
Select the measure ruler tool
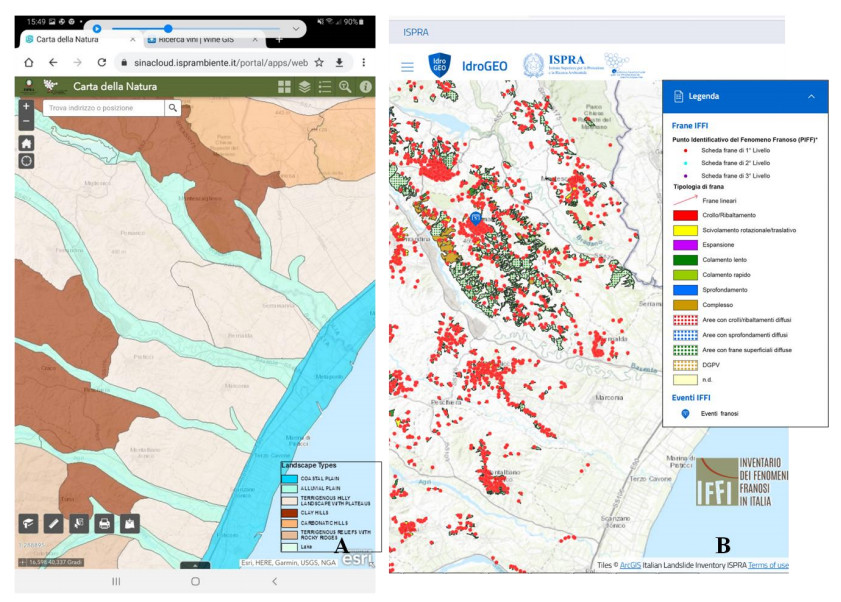pos(53,522)
